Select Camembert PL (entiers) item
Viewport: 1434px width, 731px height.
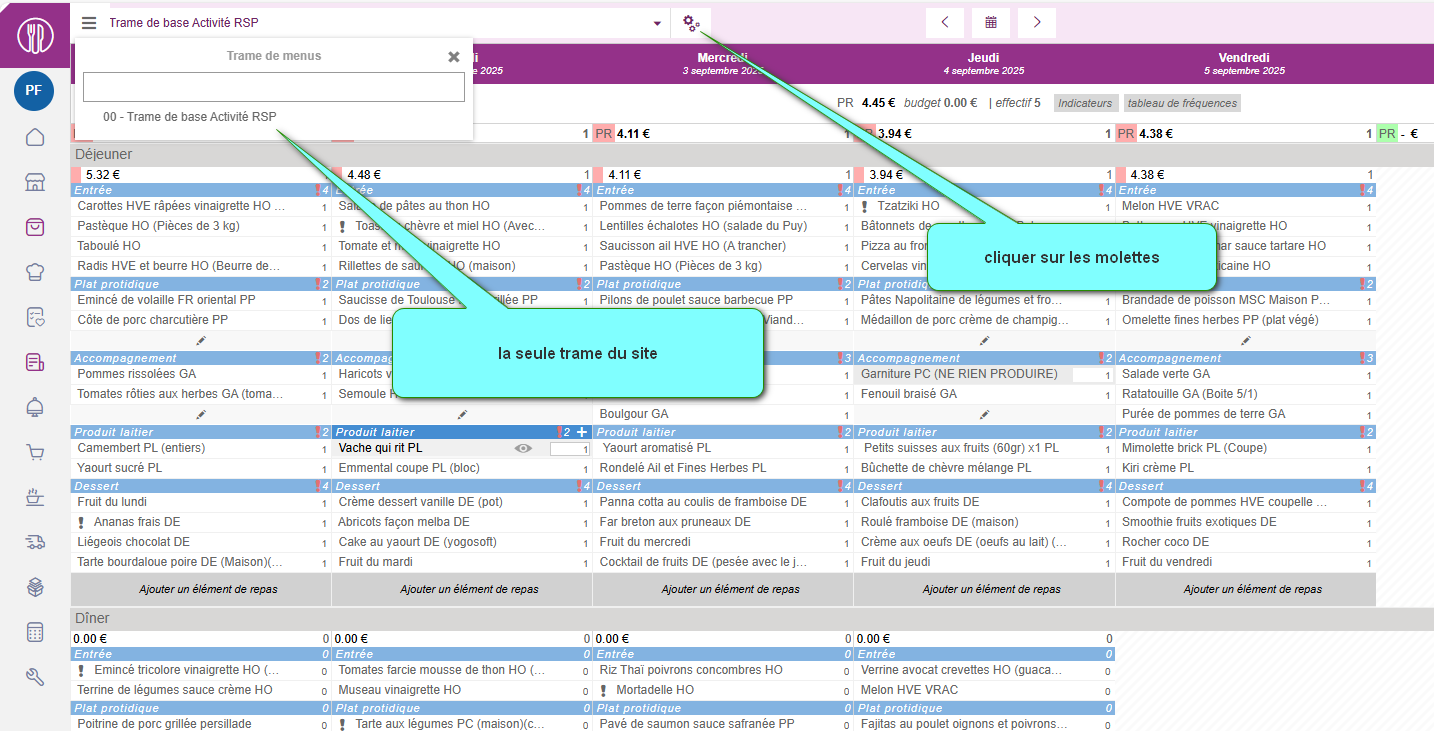tap(141, 448)
